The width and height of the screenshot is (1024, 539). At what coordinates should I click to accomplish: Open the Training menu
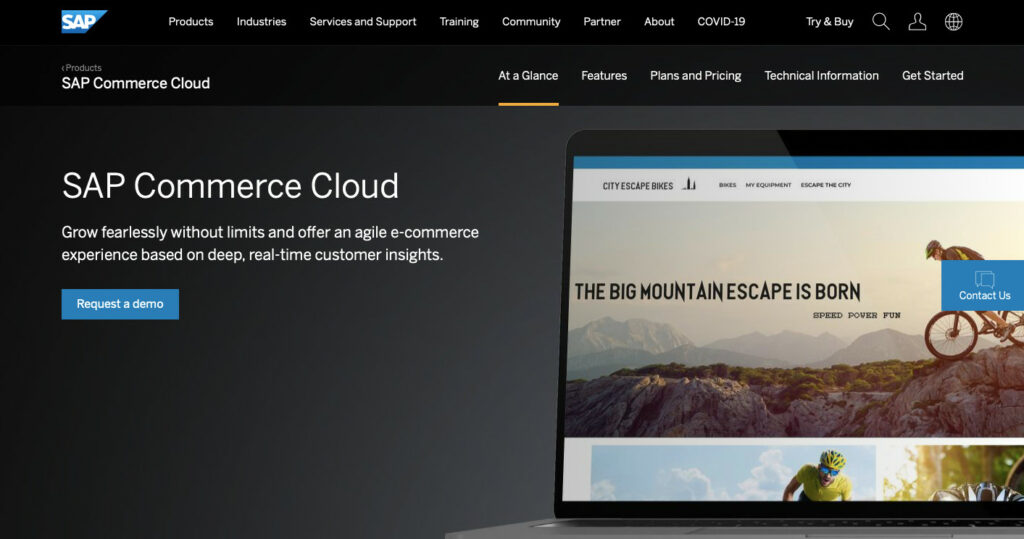pyautogui.click(x=459, y=22)
